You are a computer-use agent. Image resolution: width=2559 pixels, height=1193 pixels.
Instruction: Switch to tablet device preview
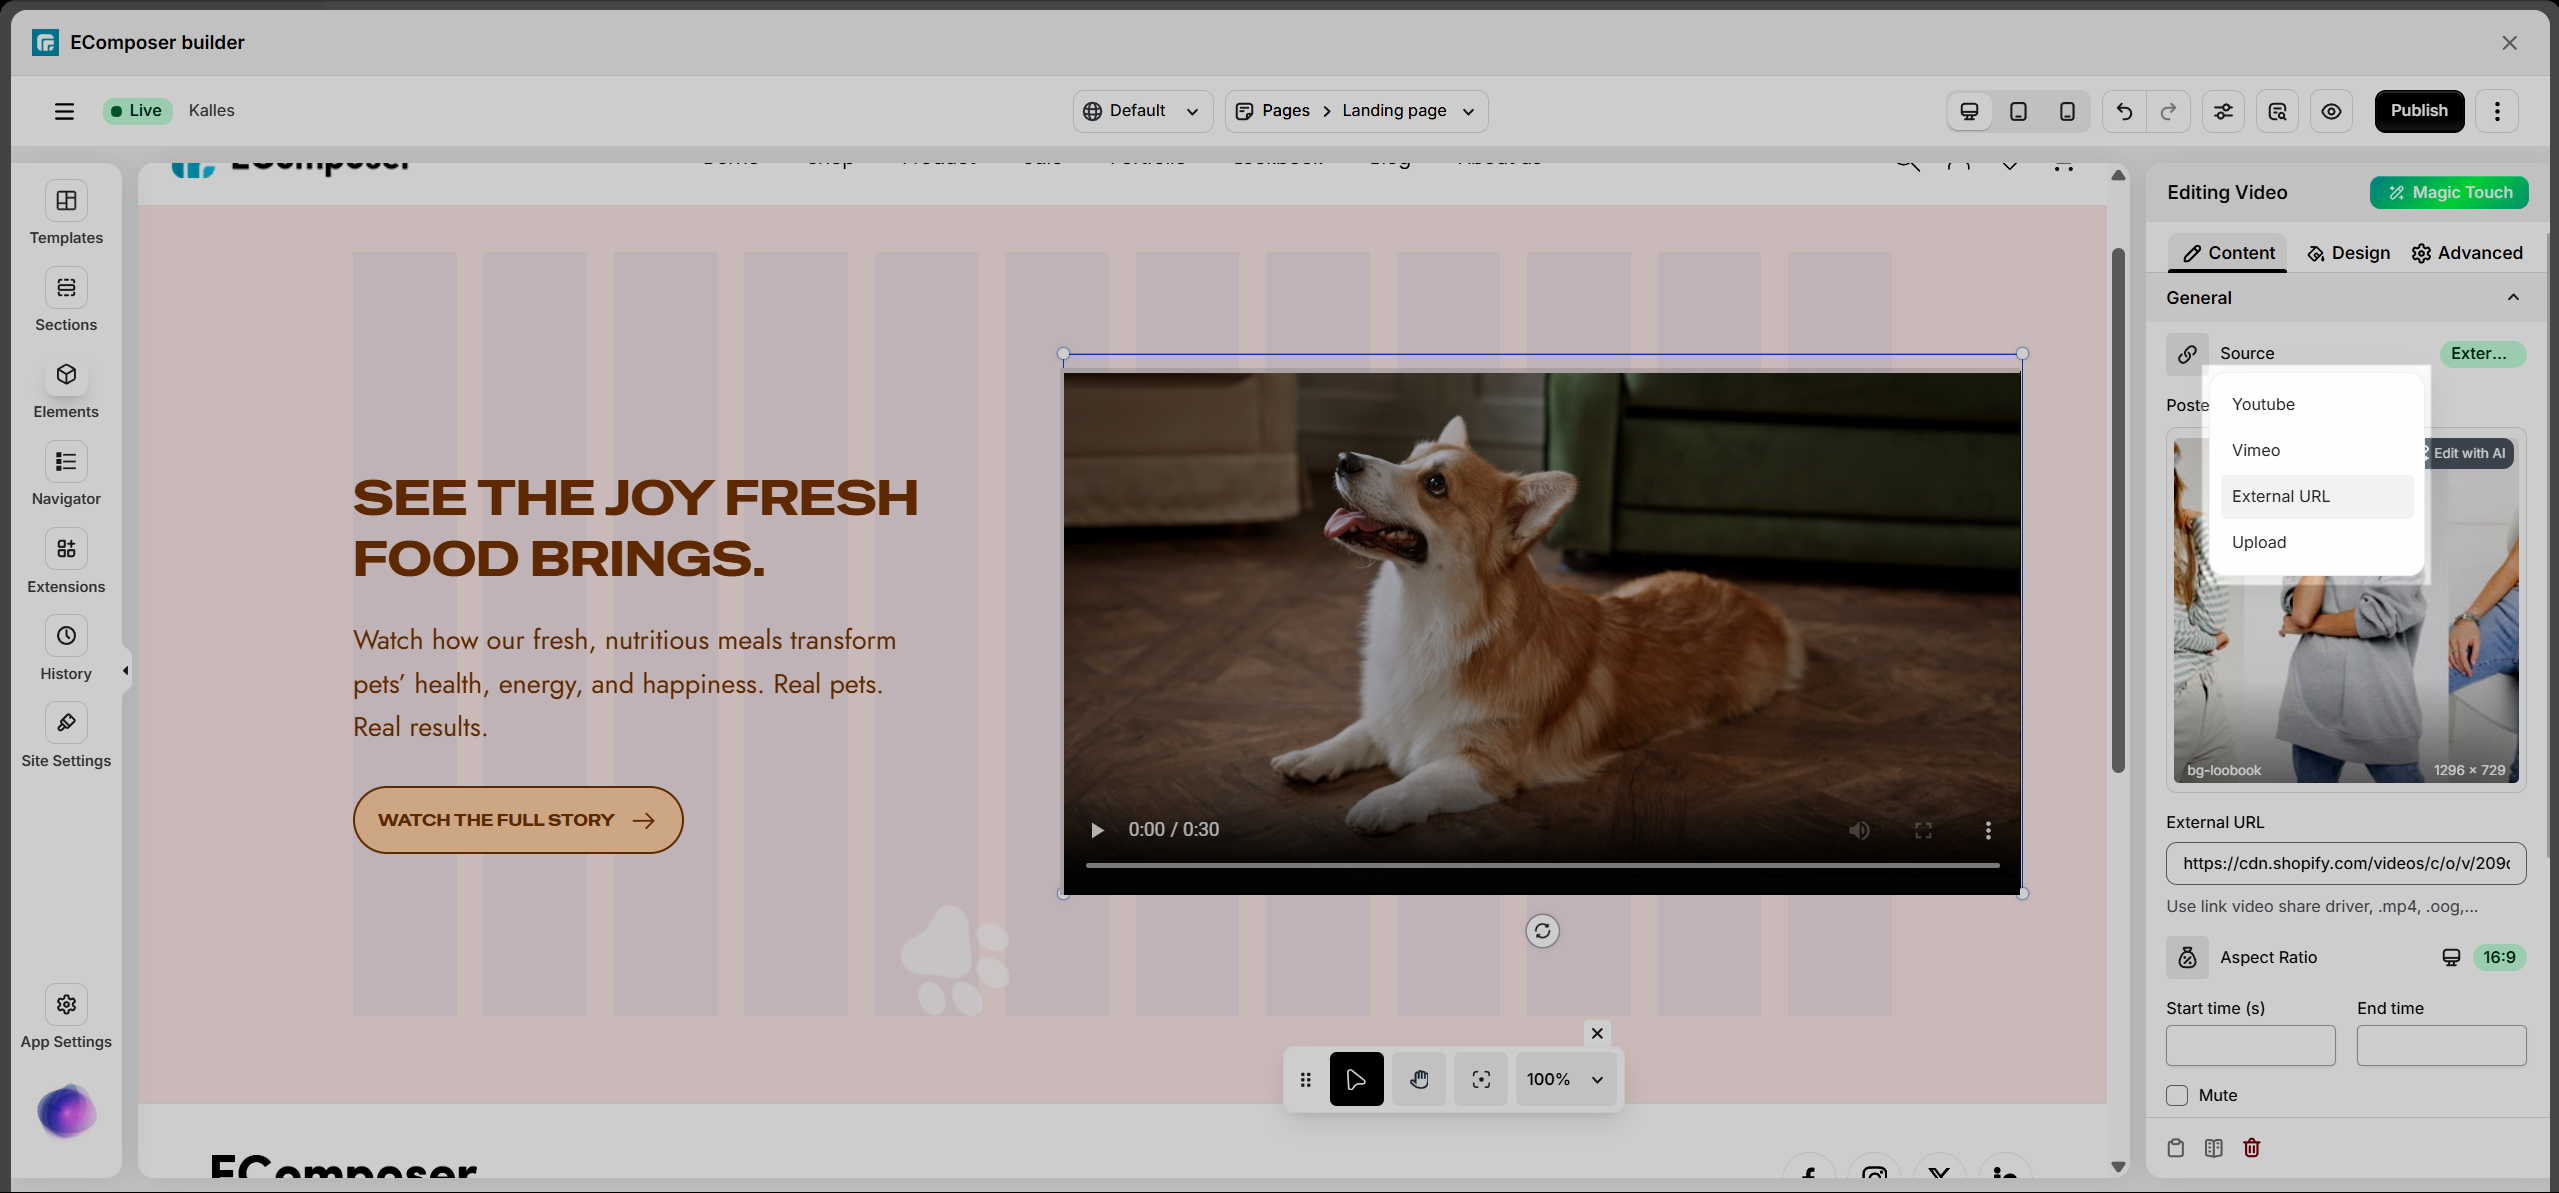2018,111
